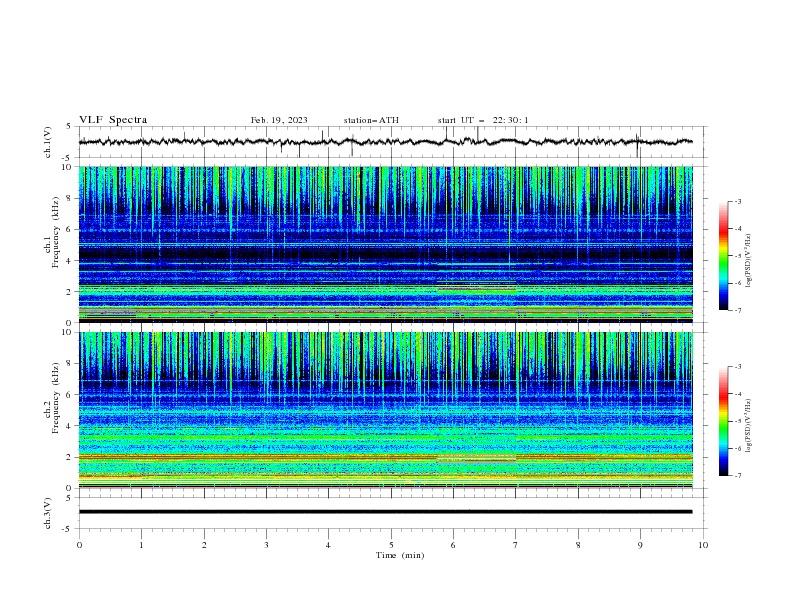Select the date text "Feb. 19, 2023"
This screenshot has height=612, width=792.
pos(279,120)
